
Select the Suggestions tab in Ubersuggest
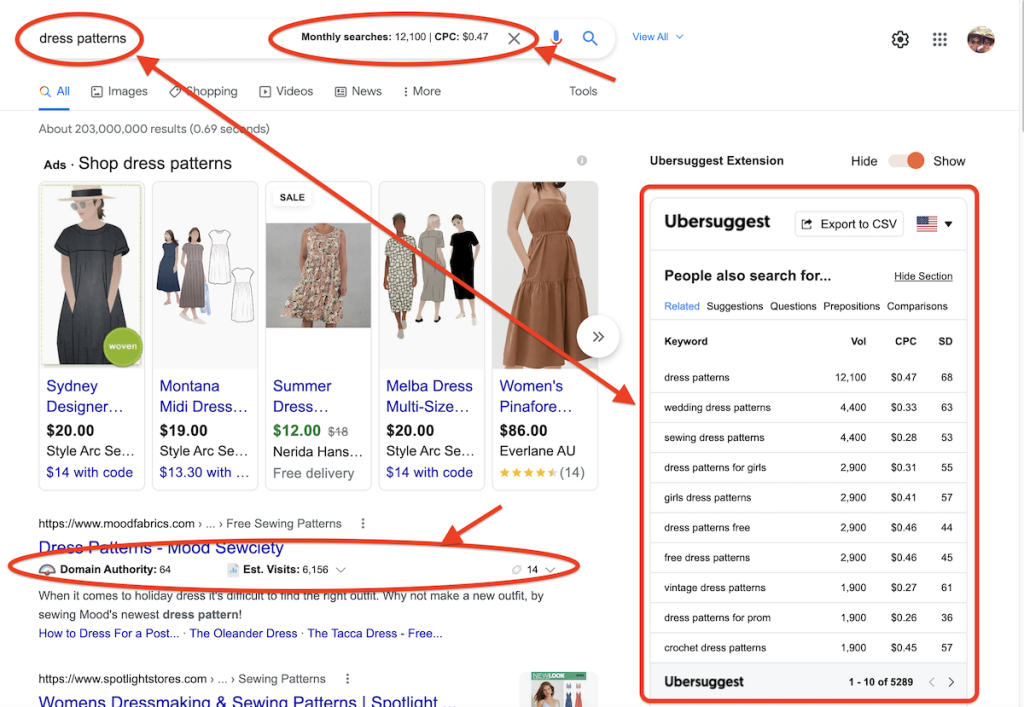pos(735,306)
